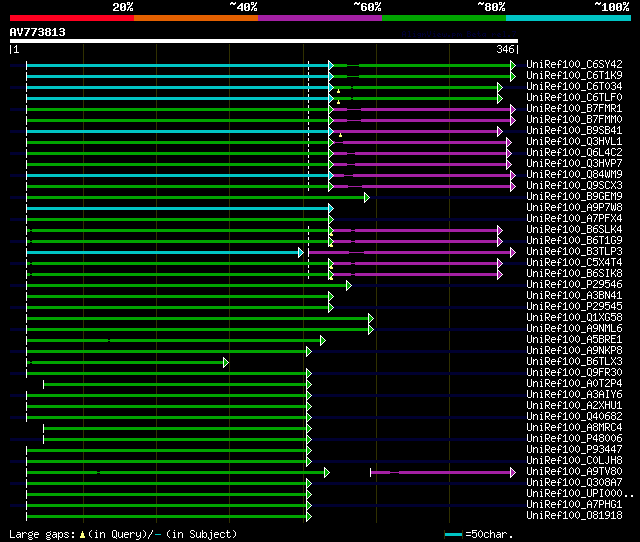Screen dimensions: 640x542
Task: Click the green arrowhead ending the A5BRE1 alignment
Action: tap(323, 340)
